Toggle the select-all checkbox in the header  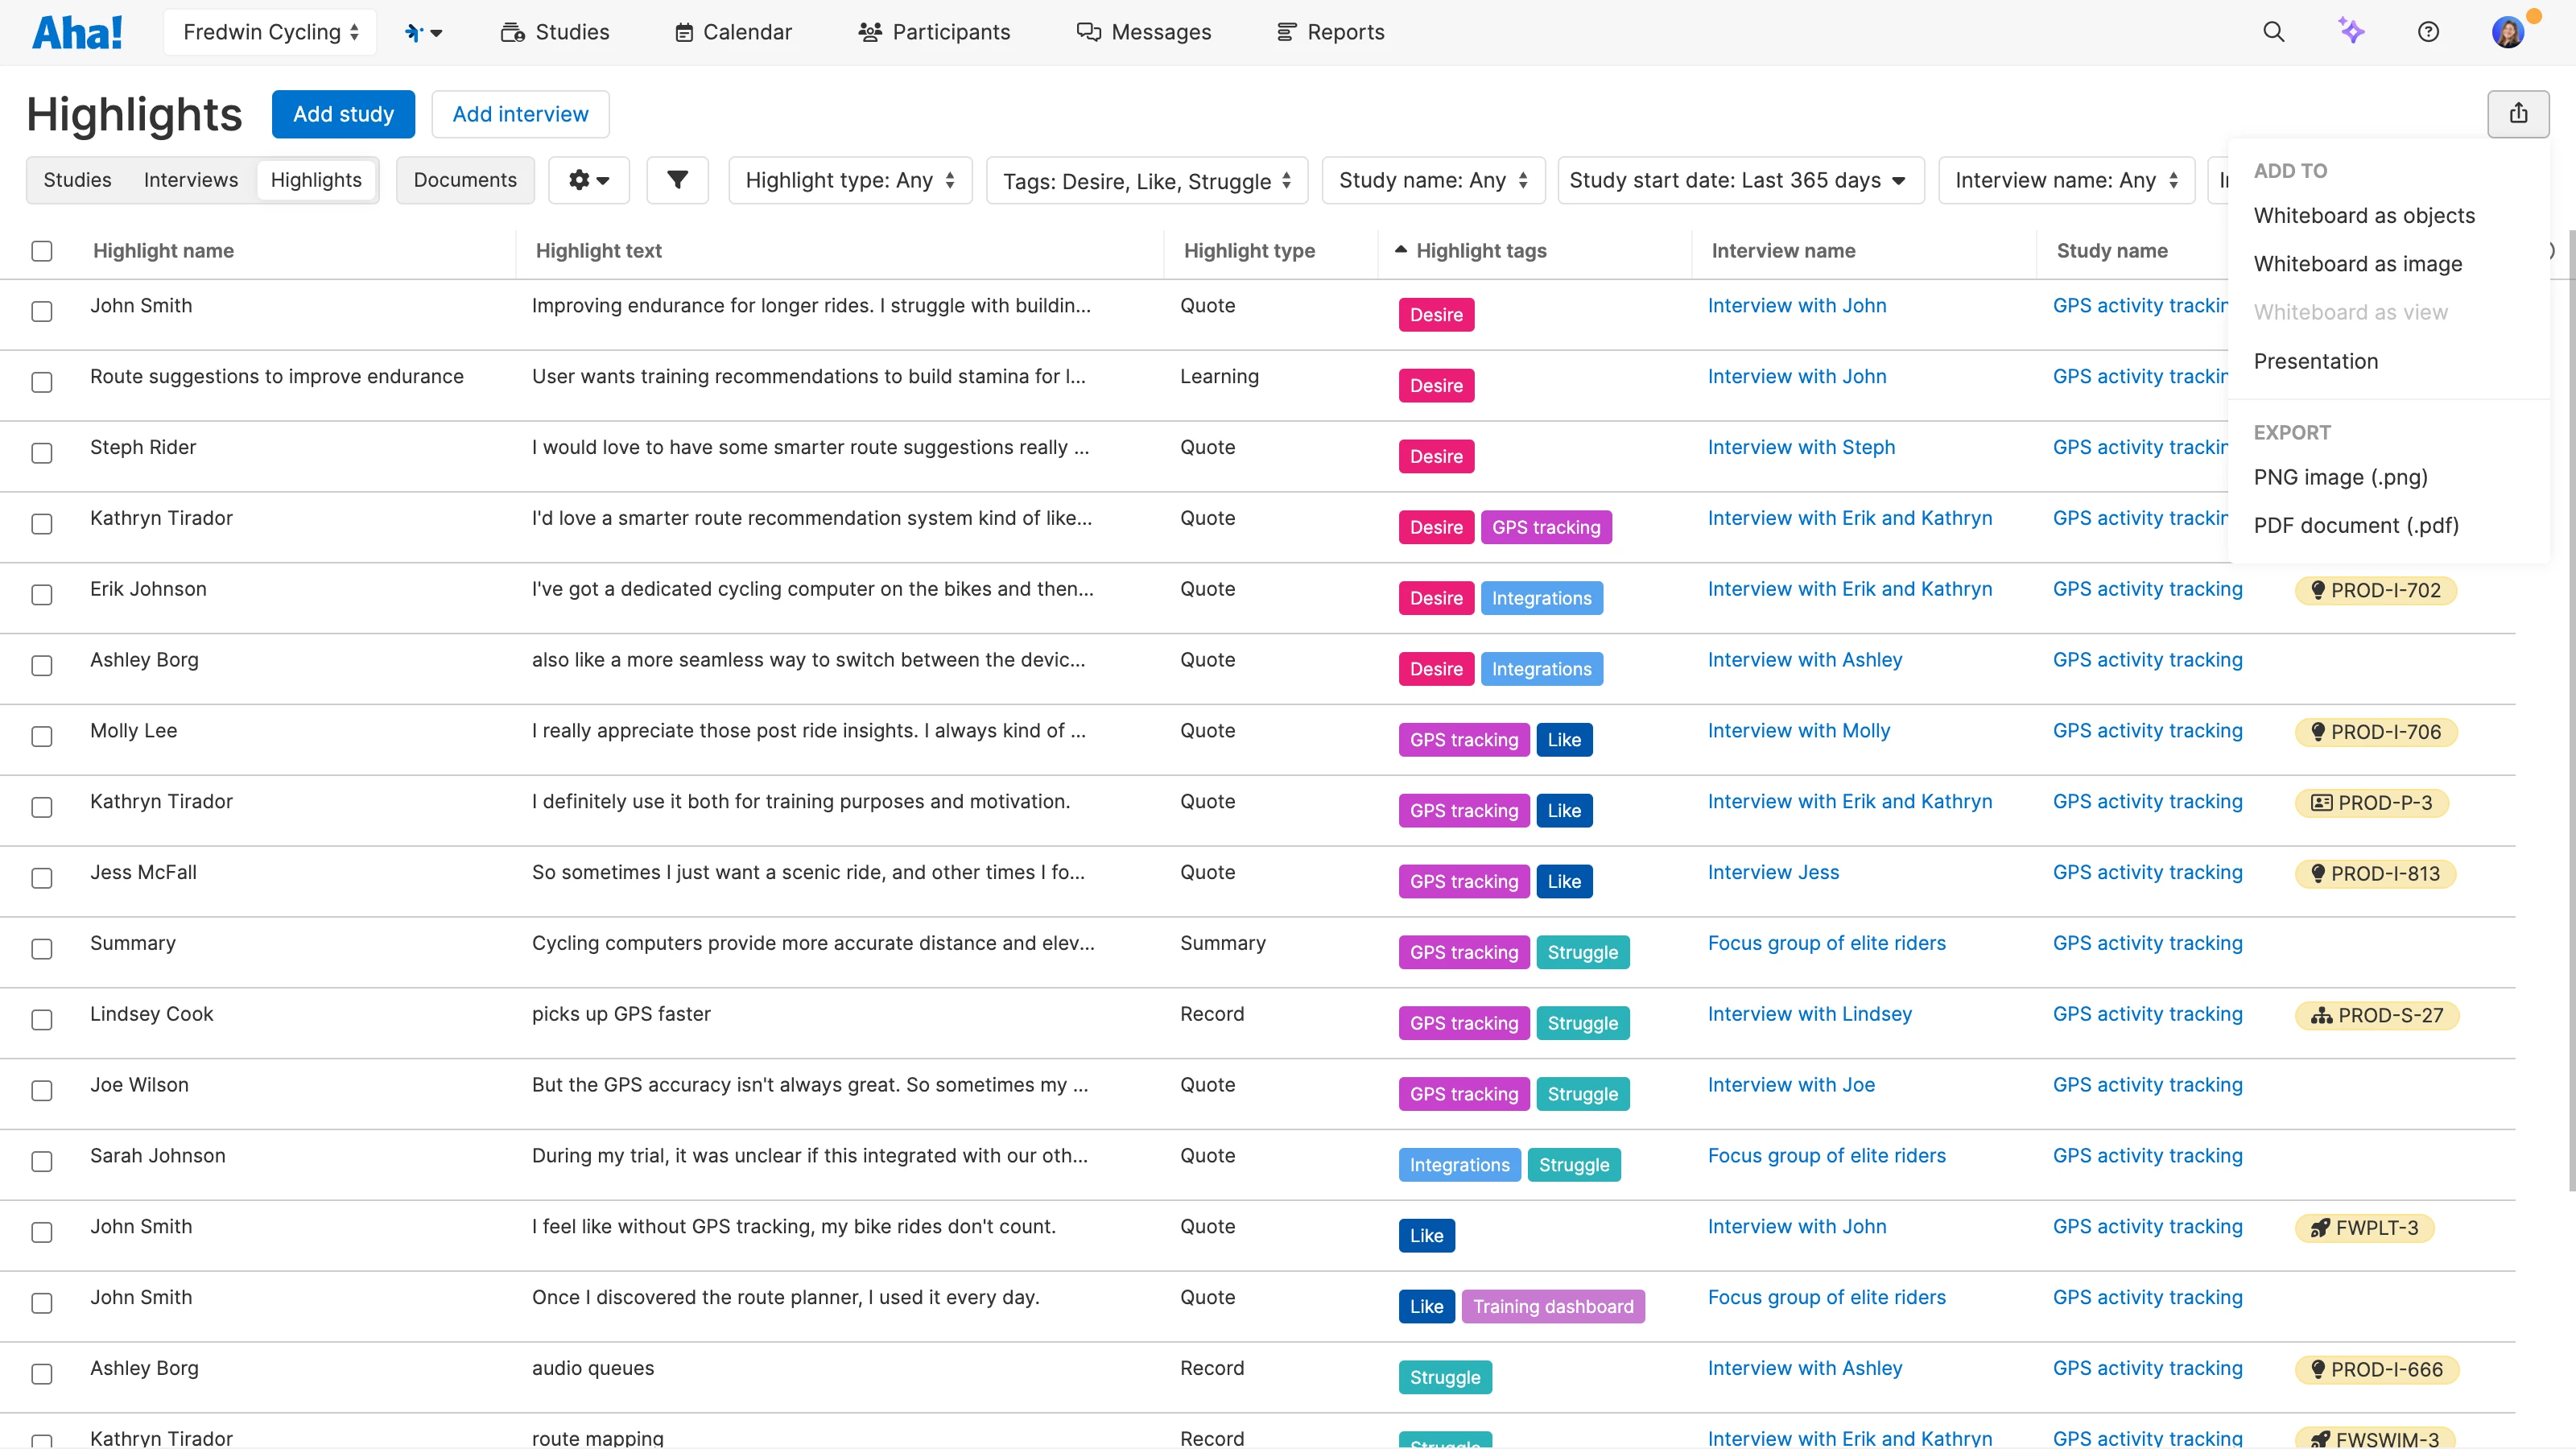[x=41, y=251]
